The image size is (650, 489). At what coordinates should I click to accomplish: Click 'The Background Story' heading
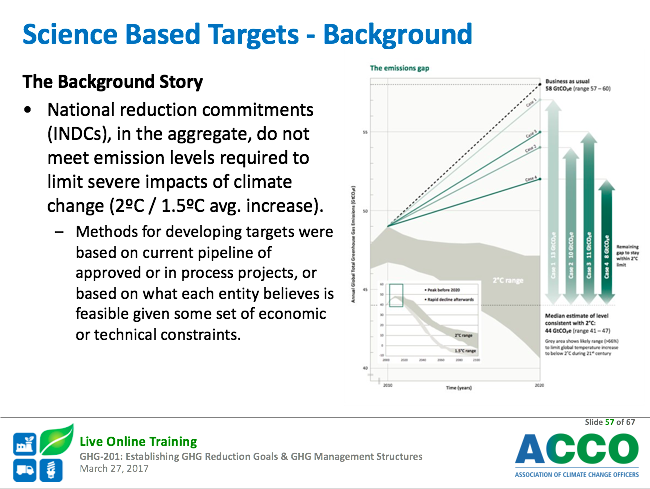(113, 82)
